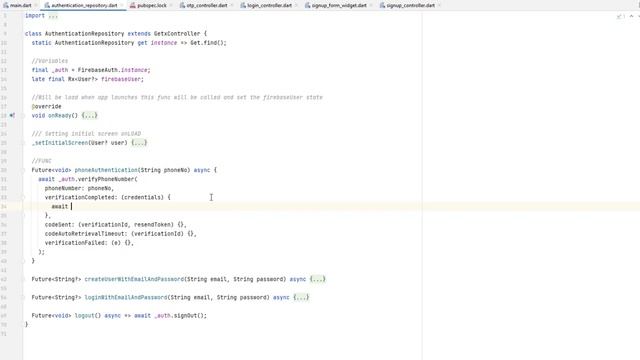Open the inspections widget at editor top-right
The width and height of the screenshot is (640, 360).
[x=620, y=16]
